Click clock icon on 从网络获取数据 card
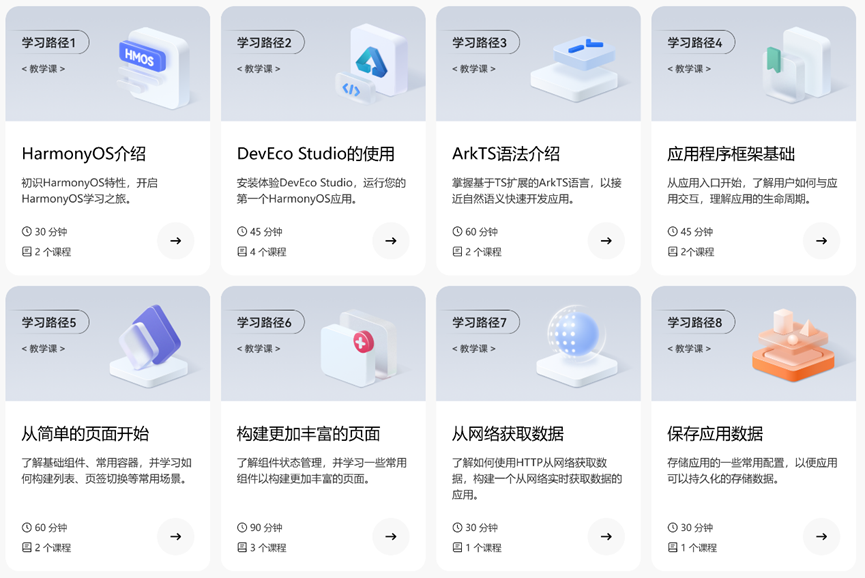Screen dimensions: 865x578 tap(457, 527)
